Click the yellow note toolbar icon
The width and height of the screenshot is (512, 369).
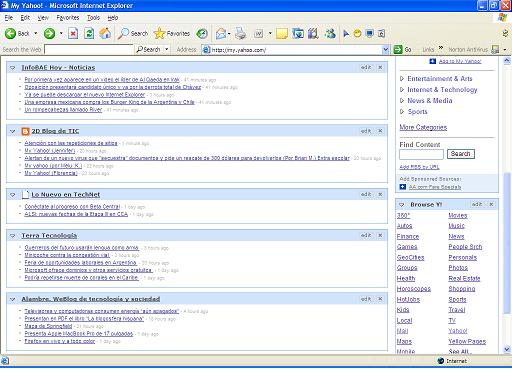pyautogui.click(x=282, y=33)
